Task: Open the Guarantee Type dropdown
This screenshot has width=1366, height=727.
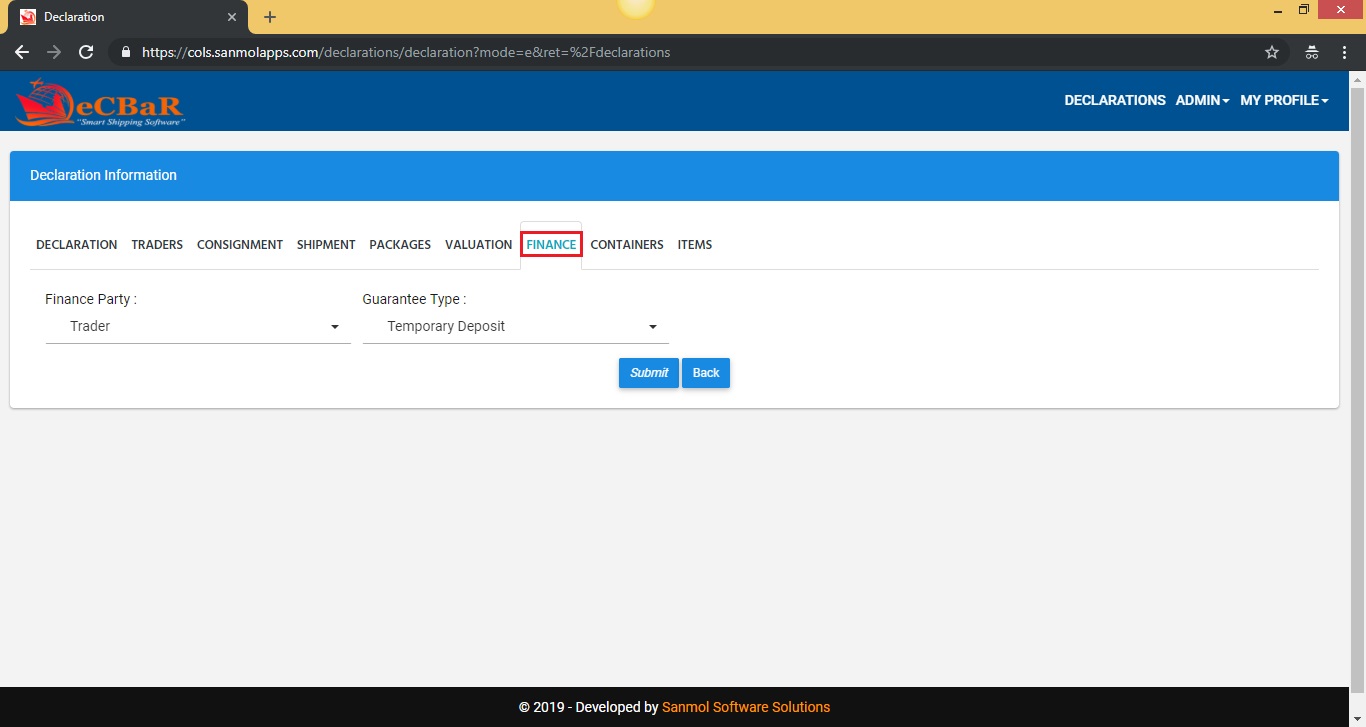Action: (x=515, y=327)
